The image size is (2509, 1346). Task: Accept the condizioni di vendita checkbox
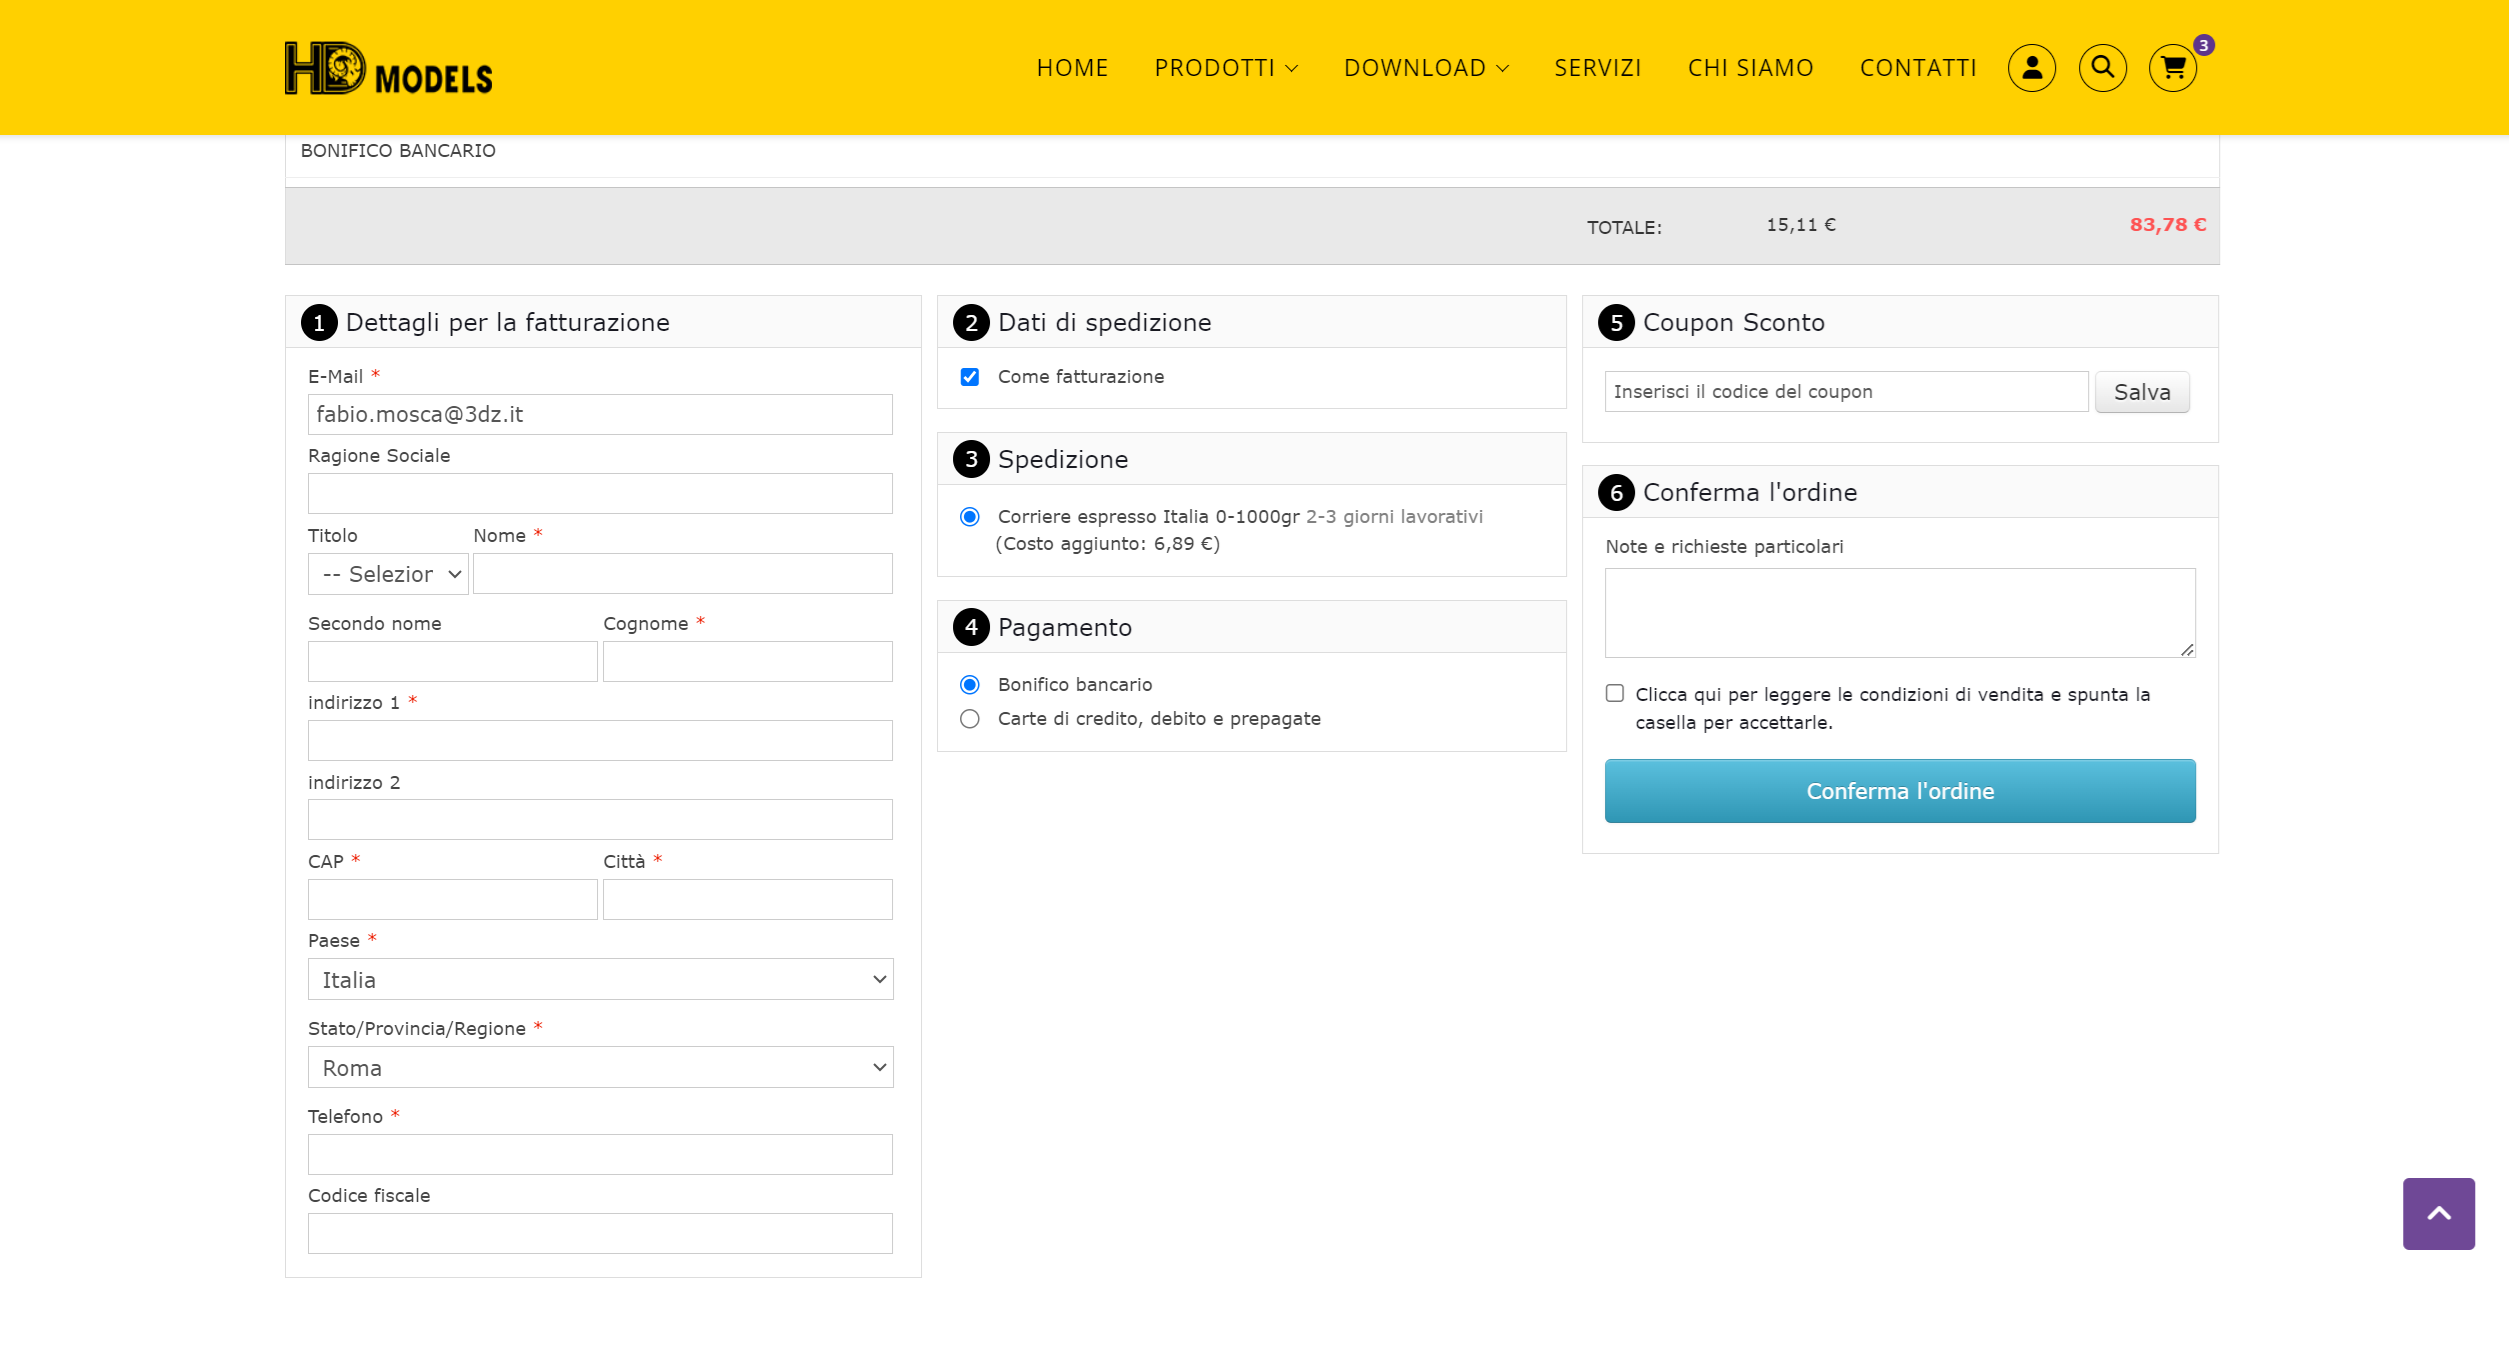point(1614,694)
